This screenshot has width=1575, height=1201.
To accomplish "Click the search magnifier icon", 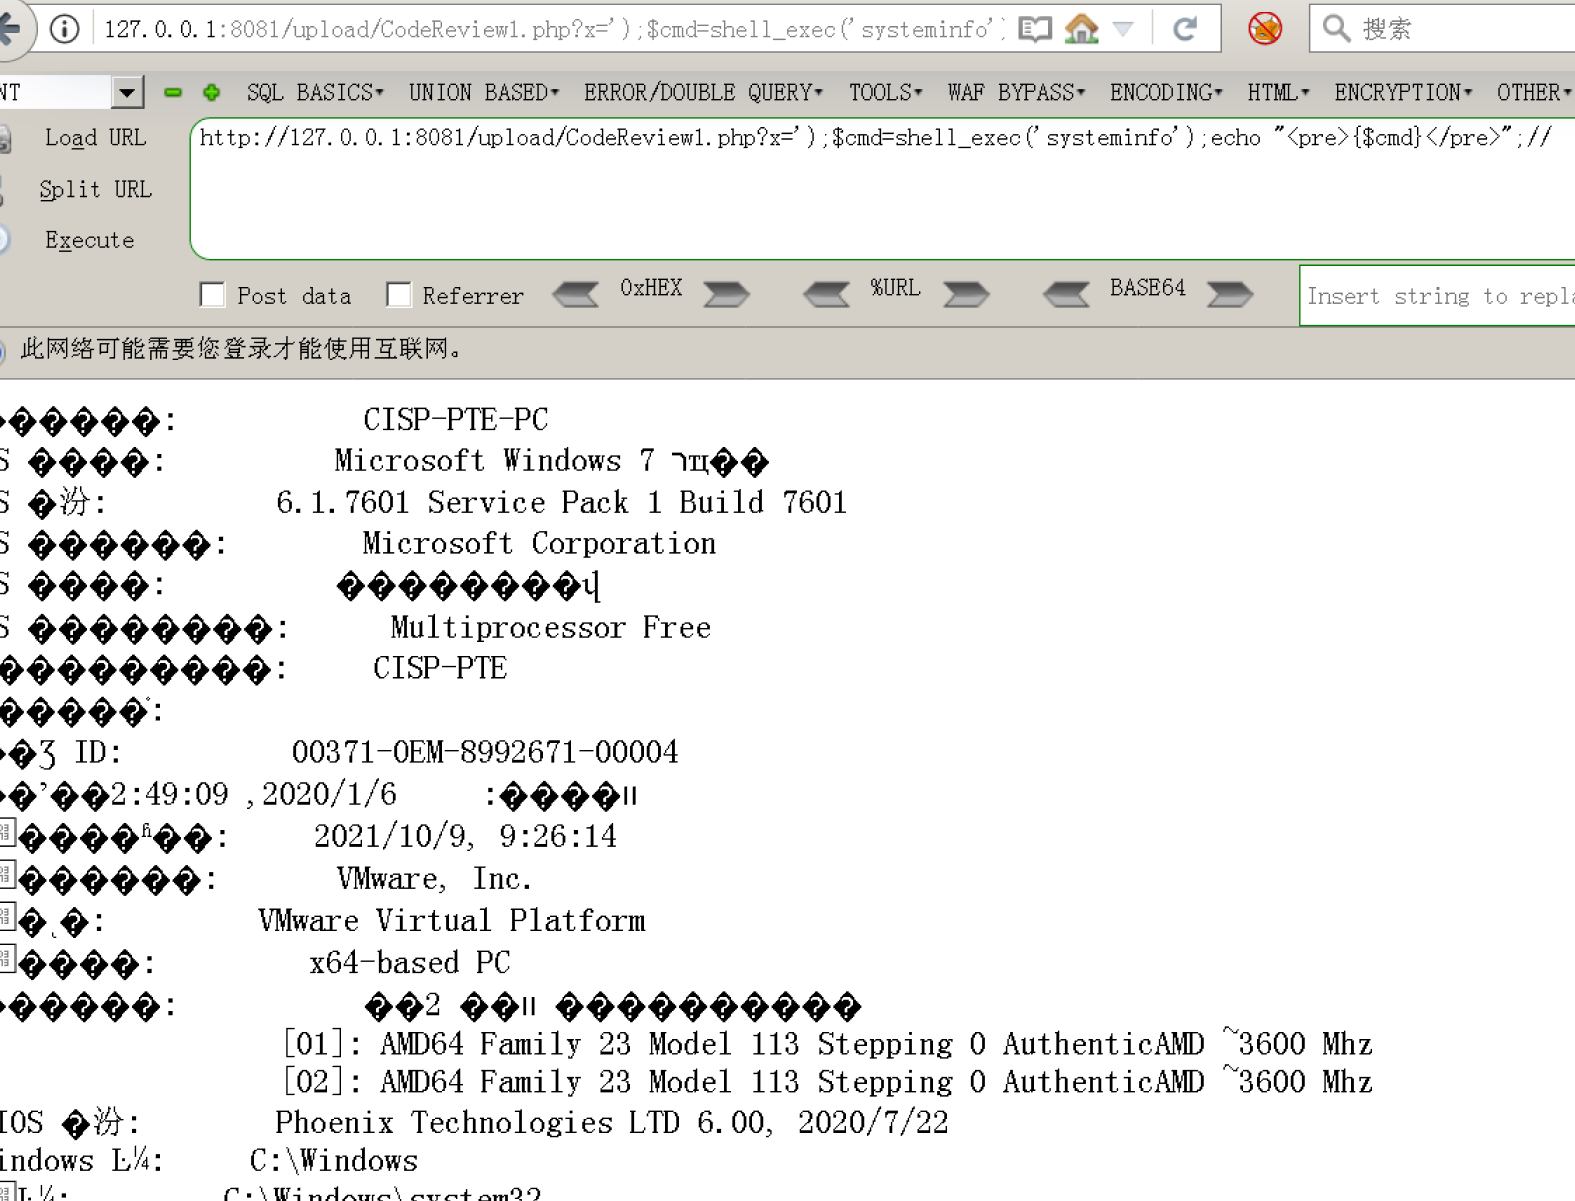I will point(1336,28).
